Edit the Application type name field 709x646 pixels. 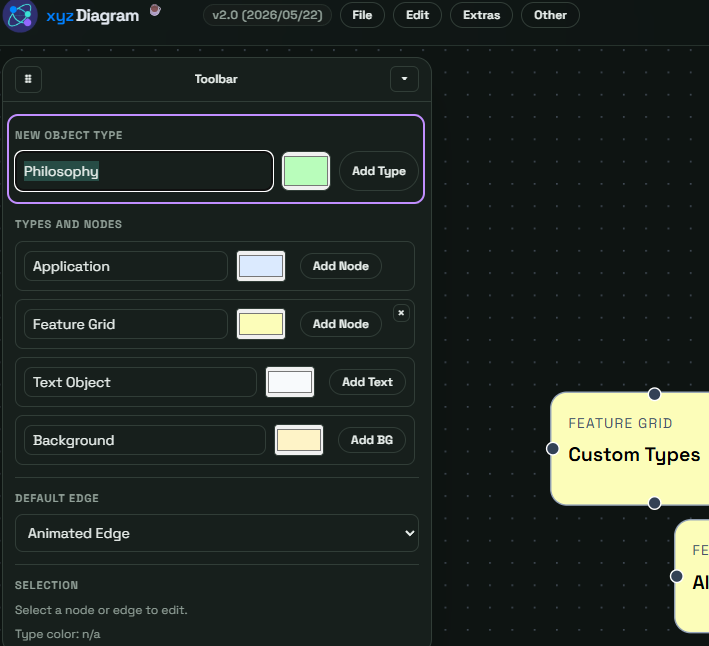coord(126,266)
